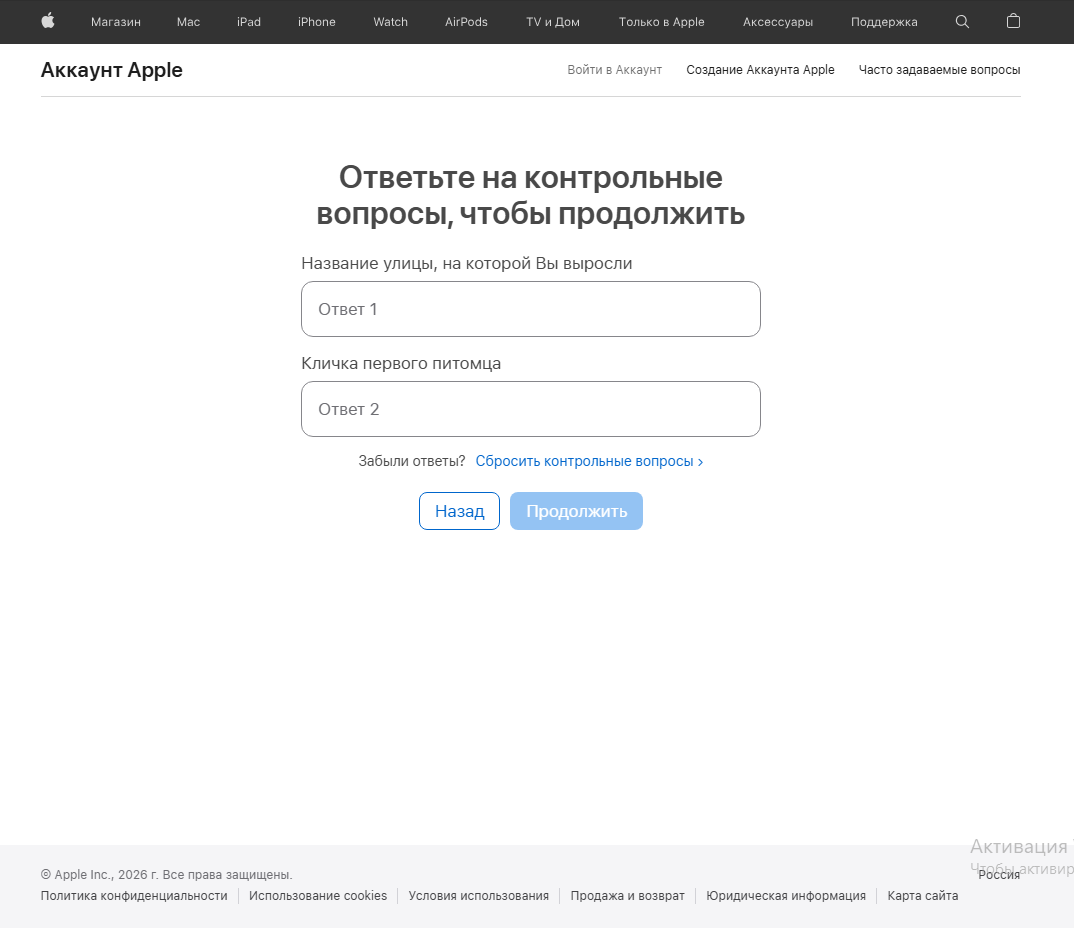Open Создание Аккаунта Apple tab
The height and width of the screenshot is (928, 1074).
click(760, 69)
